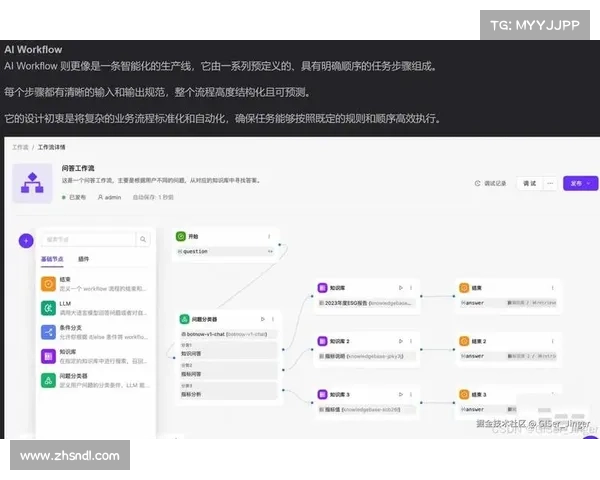Click the 2023年度ESG报告 knowledge base row
Image resolution: width=600 pixels, height=480 pixels.
click(367, 303)
